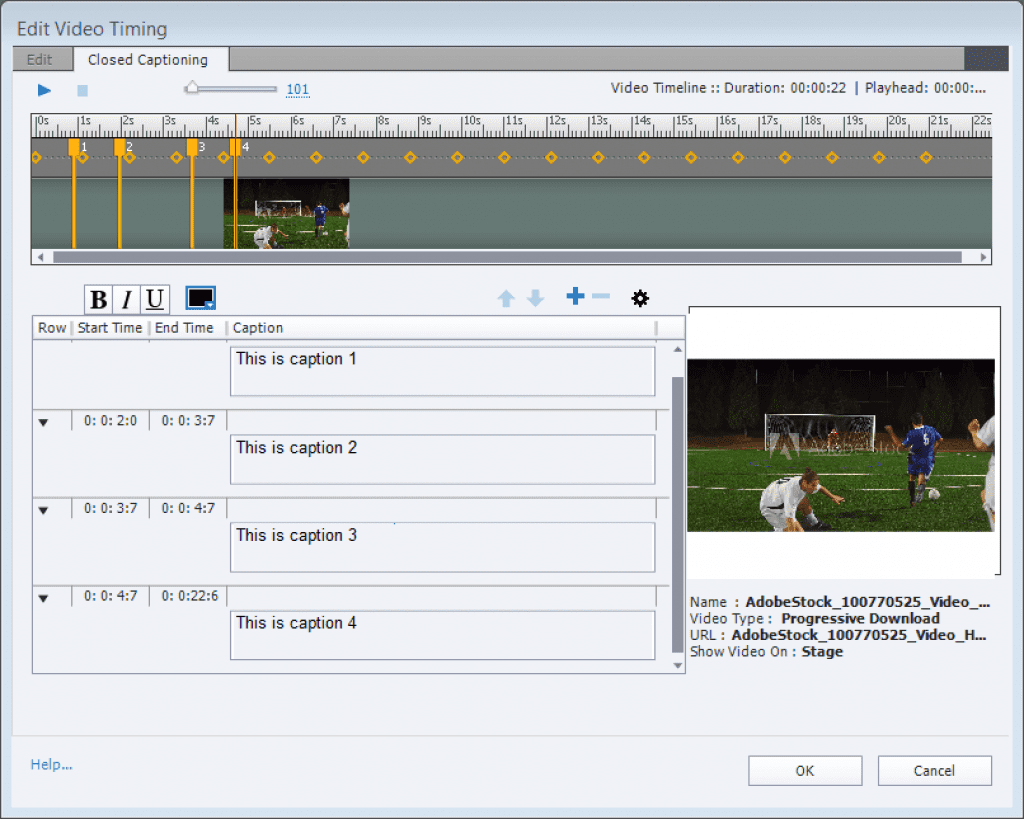
Task: Add a new caption with plus icon
Action: click(x=575, y=296)
